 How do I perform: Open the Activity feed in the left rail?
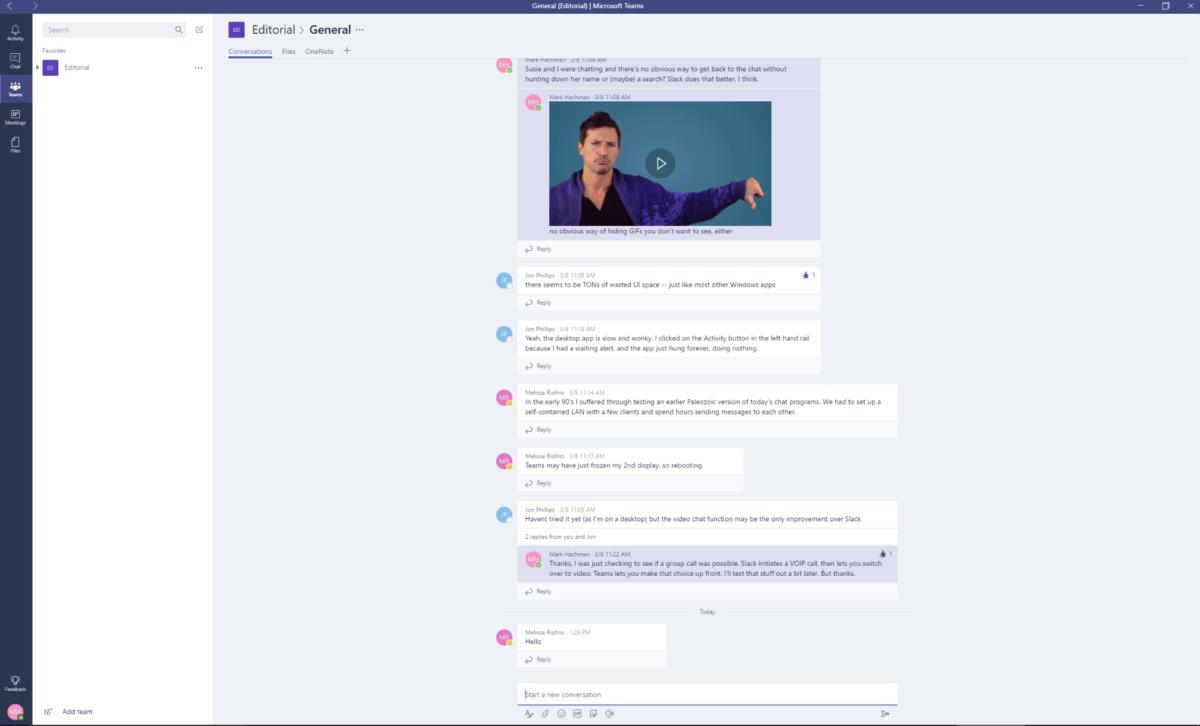click(15, 33)
